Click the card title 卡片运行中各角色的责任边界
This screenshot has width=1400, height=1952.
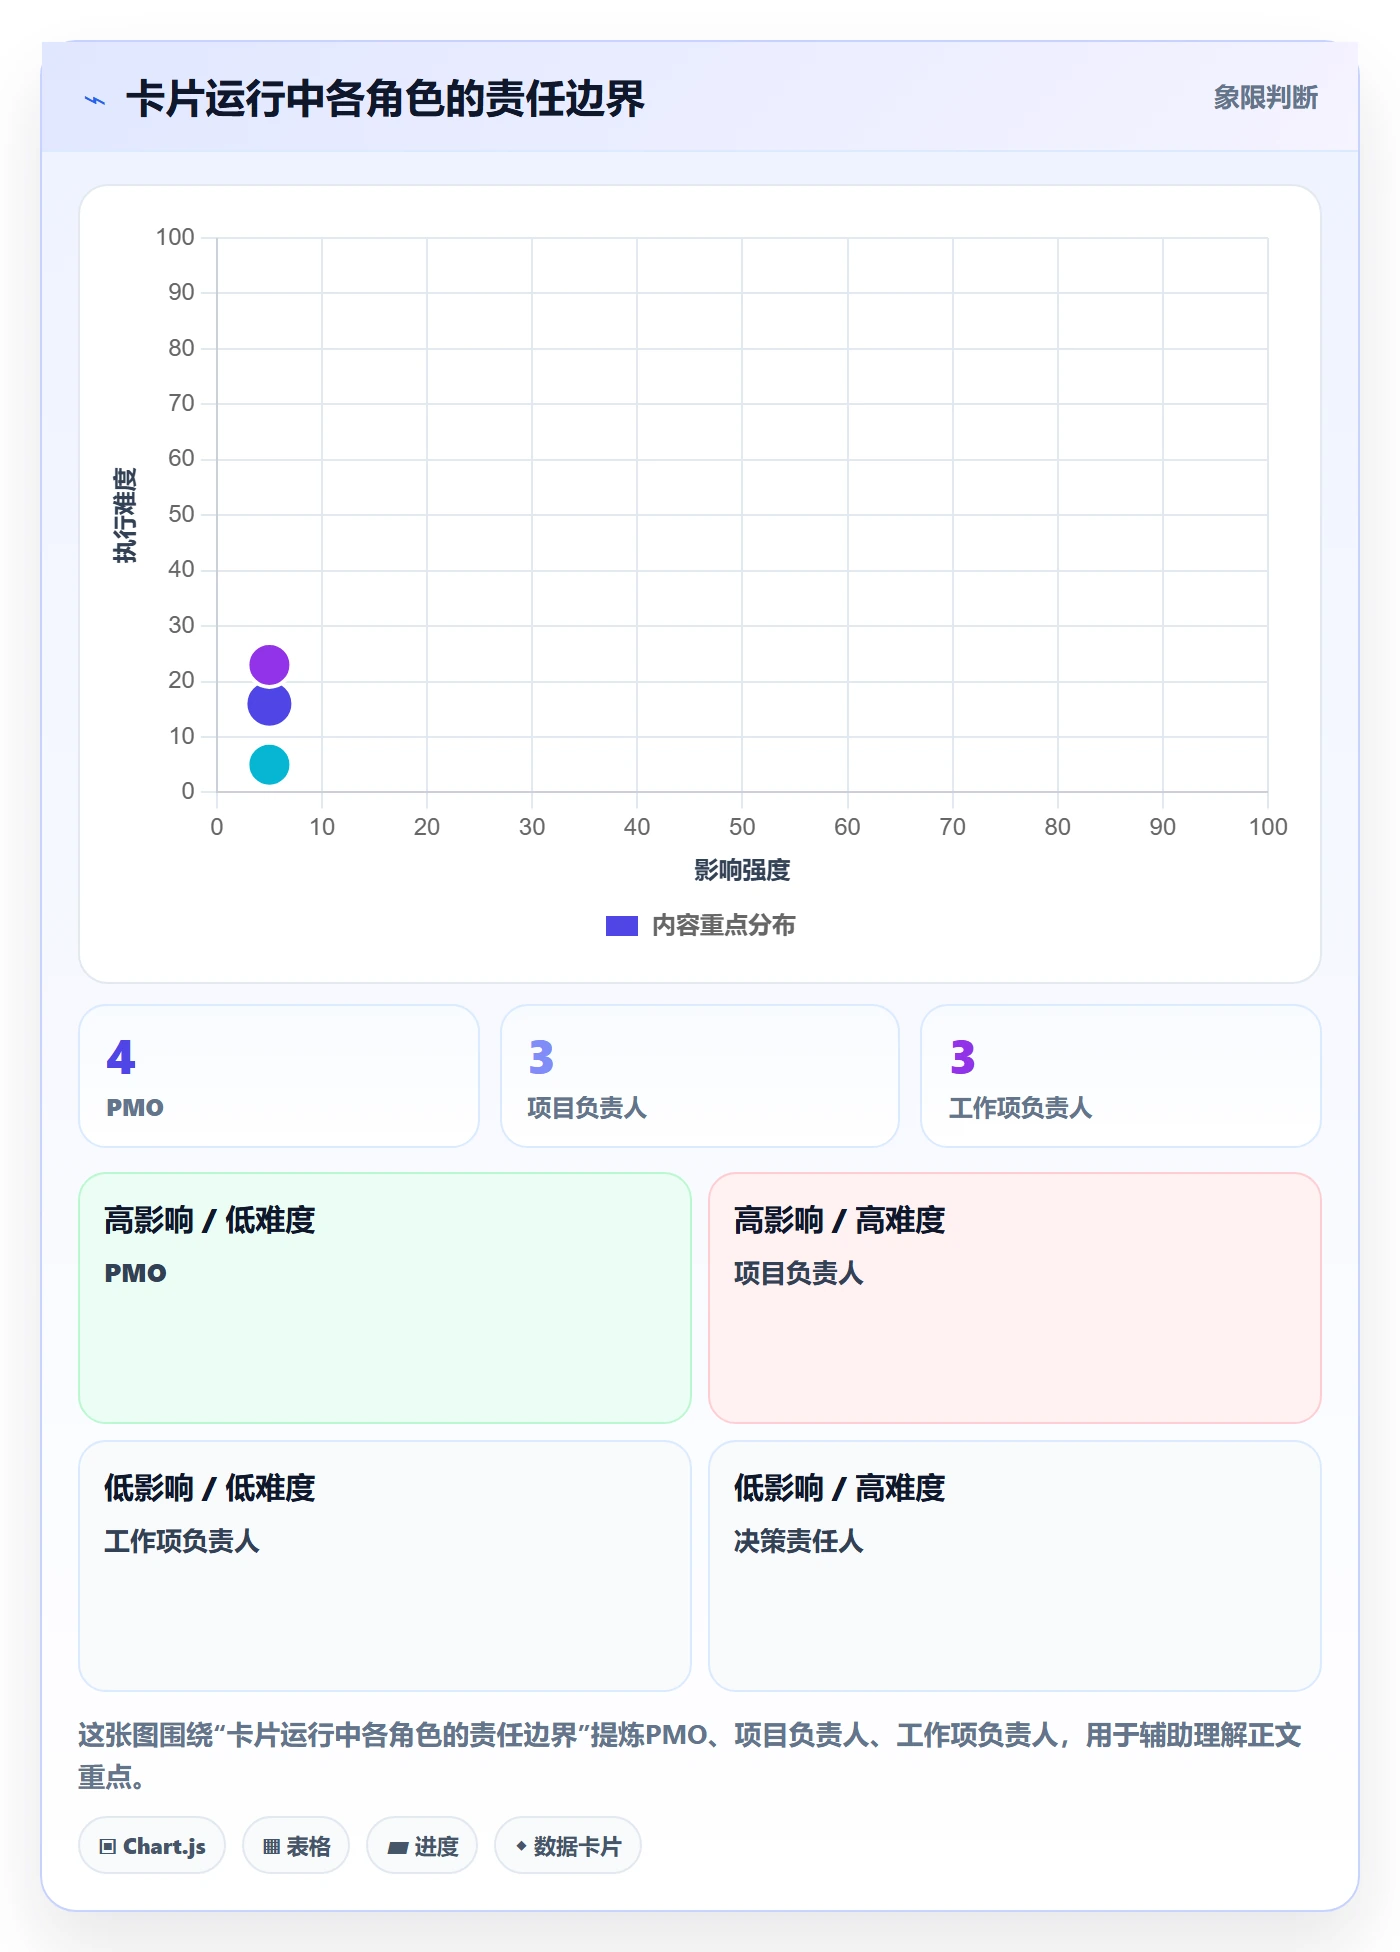385,99
